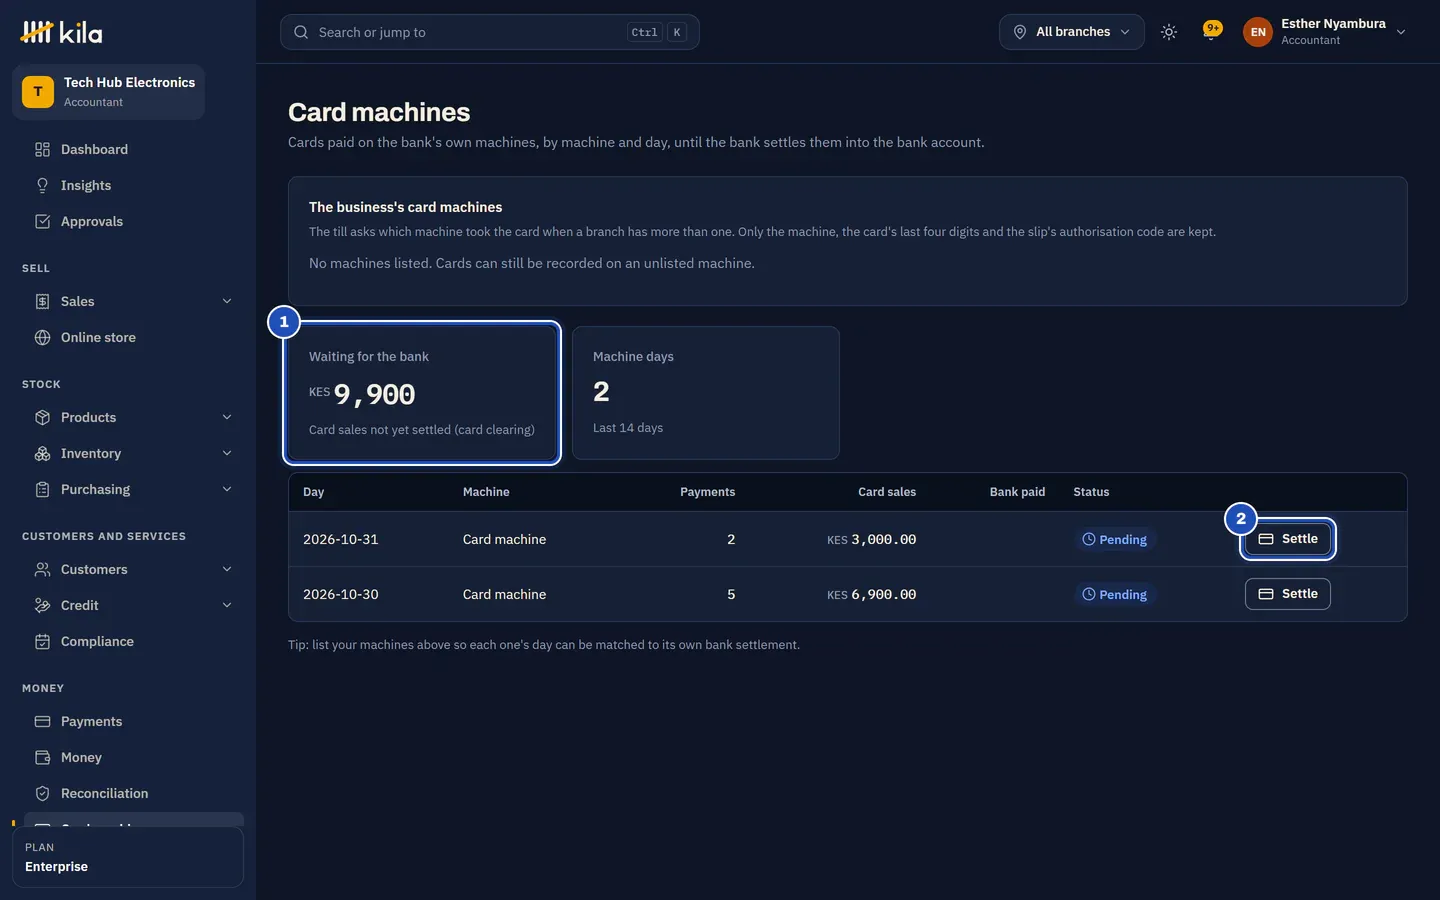Viewport: 1440px width, 900px height.
Task: Expand the Products menu chevron
Action: pyautogui.click(x=227, y=417)
